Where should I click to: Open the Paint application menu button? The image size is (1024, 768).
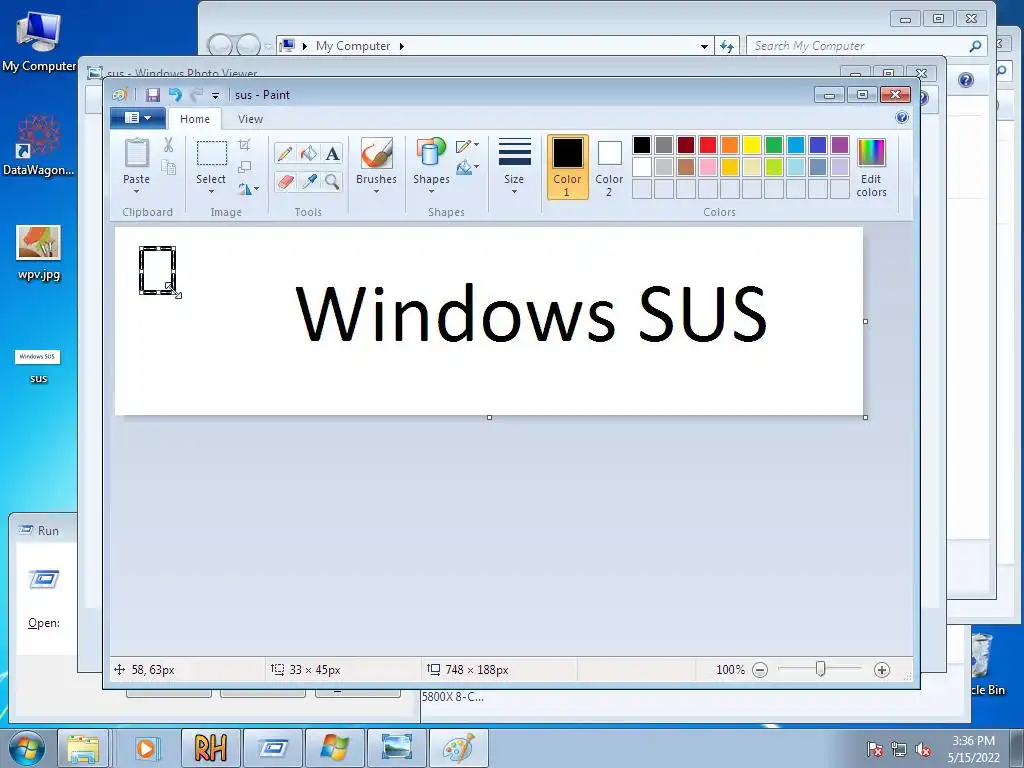tap(138, 118)
